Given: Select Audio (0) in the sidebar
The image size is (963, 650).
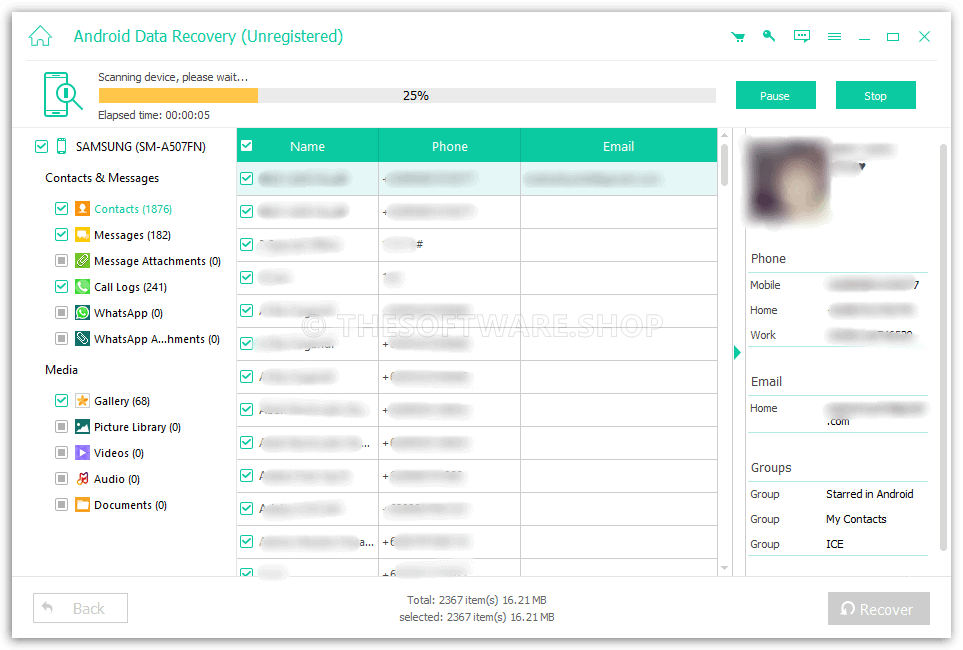Looking at the screenshot, I should (x=117, y=479).
